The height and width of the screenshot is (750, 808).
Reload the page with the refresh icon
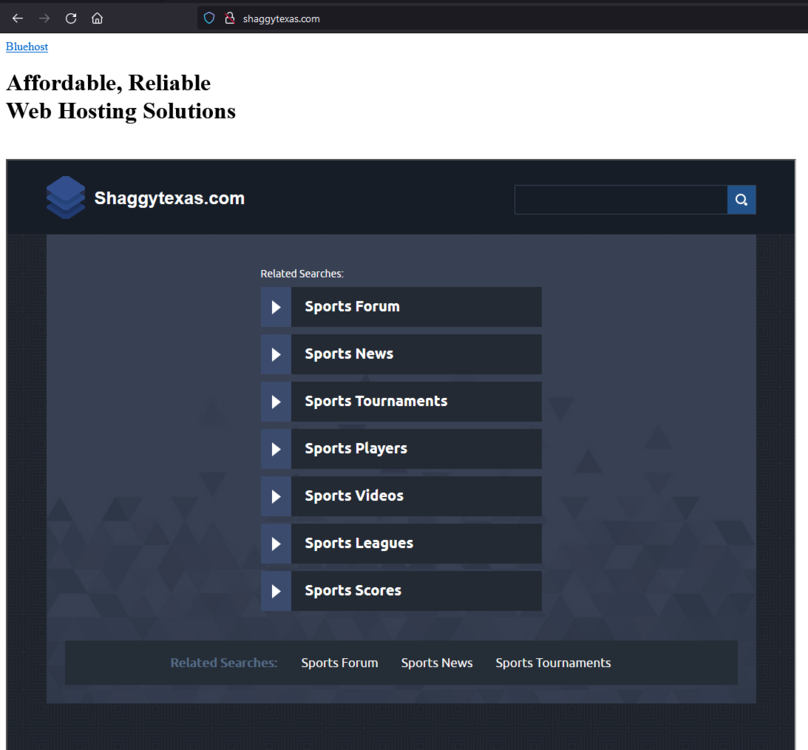click(x=69, y=17)
